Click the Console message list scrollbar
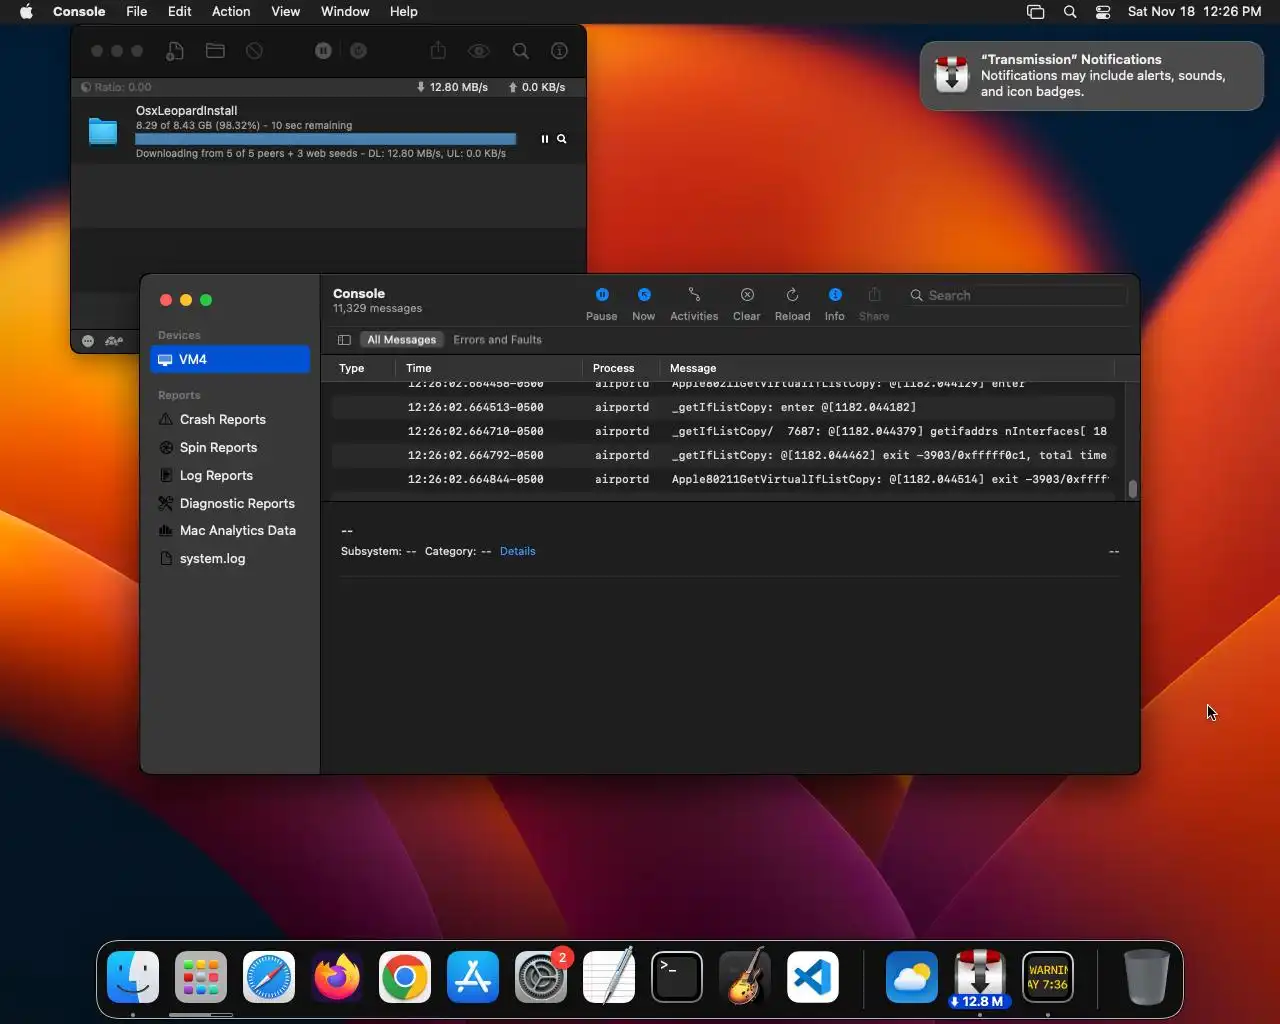 pyautogui.click(x=1132, y=489)
